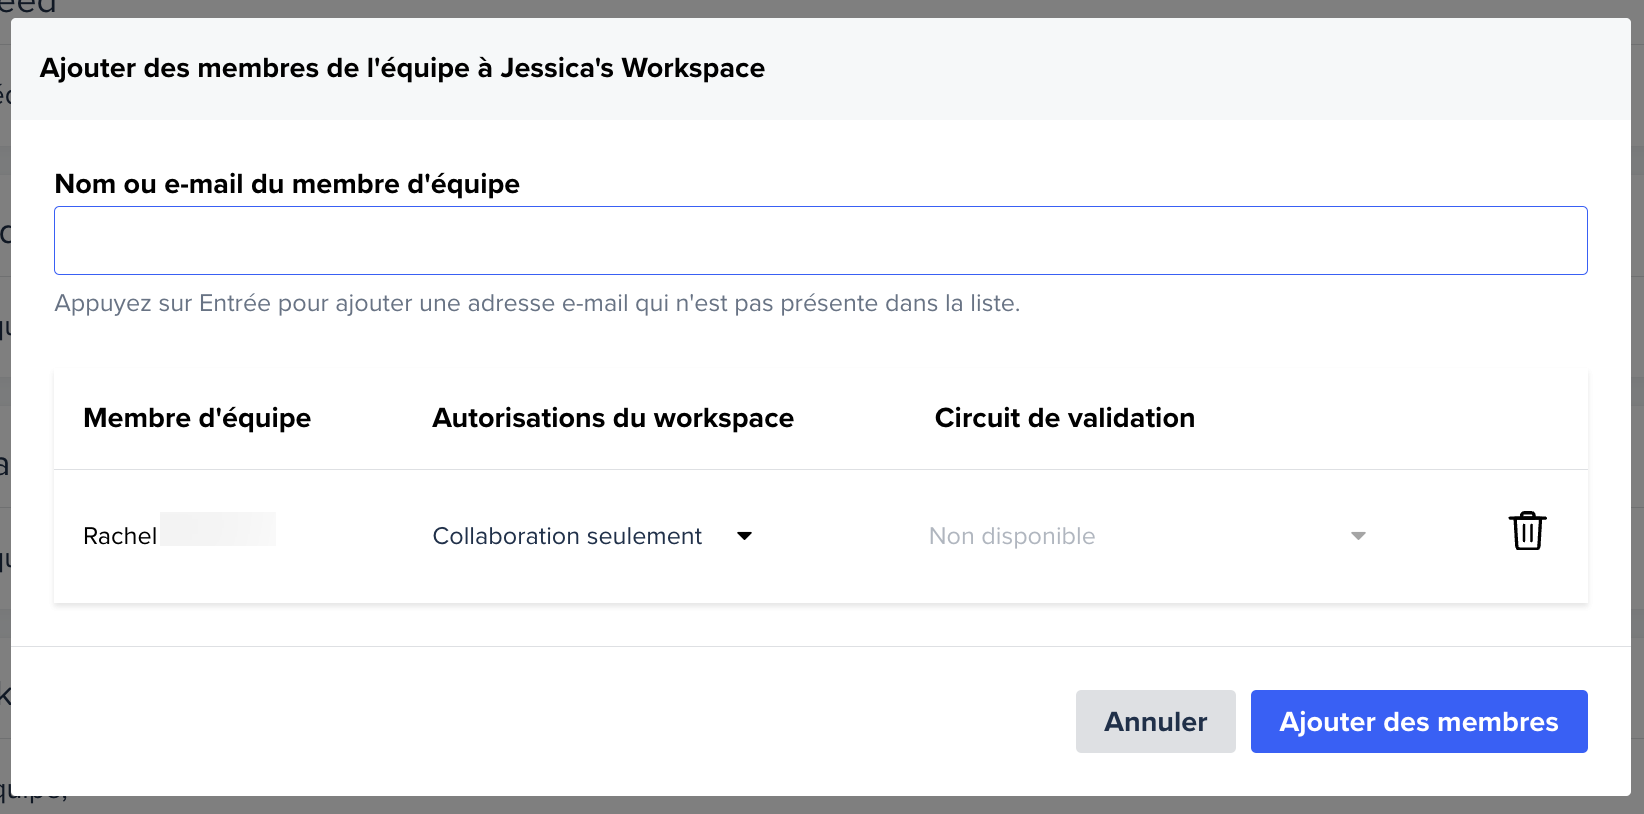Select the Rachel member name
Image resolution: width=1644 pixels, height=814 pixels.
pyautogui.click(x=120, y=536)
